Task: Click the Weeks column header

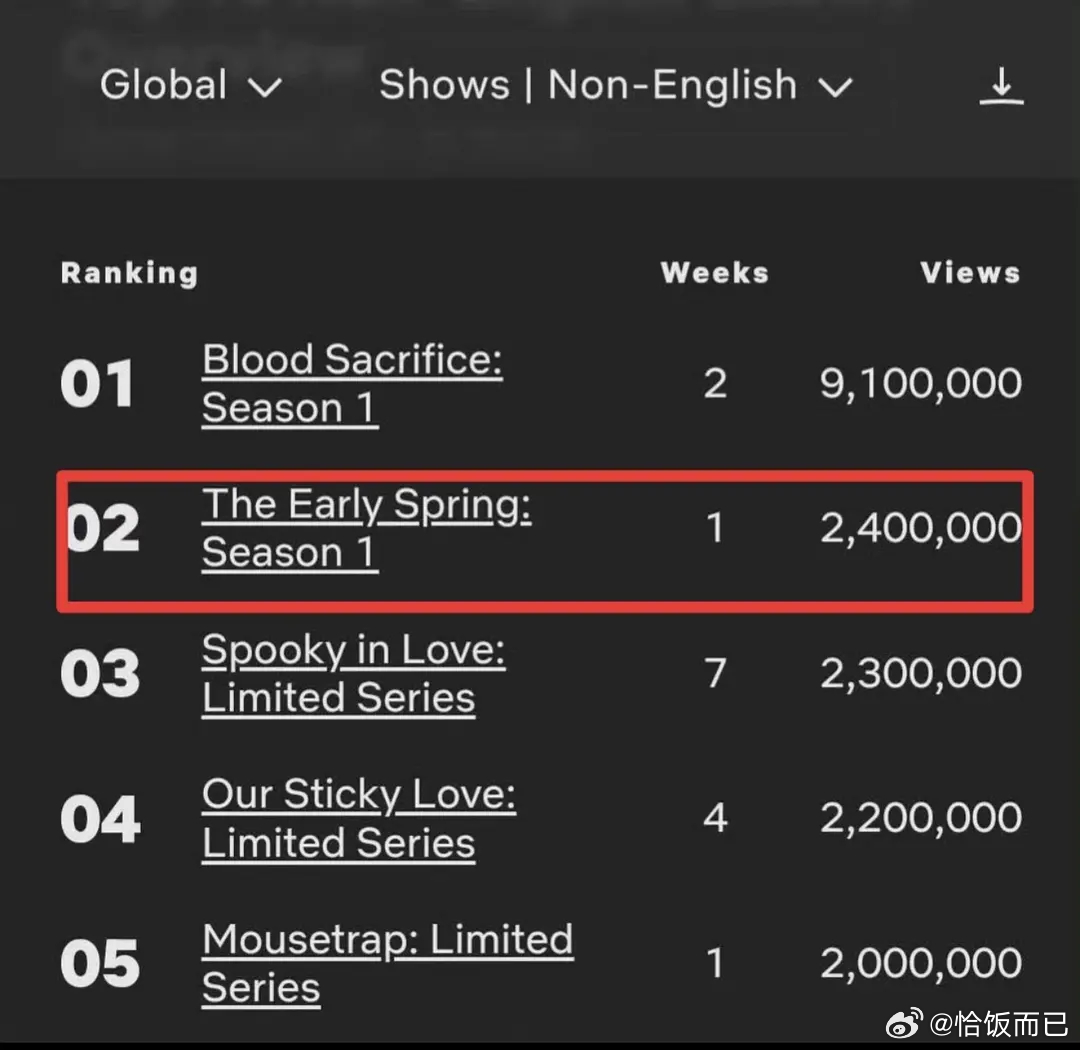Action: tap(714, 273)
